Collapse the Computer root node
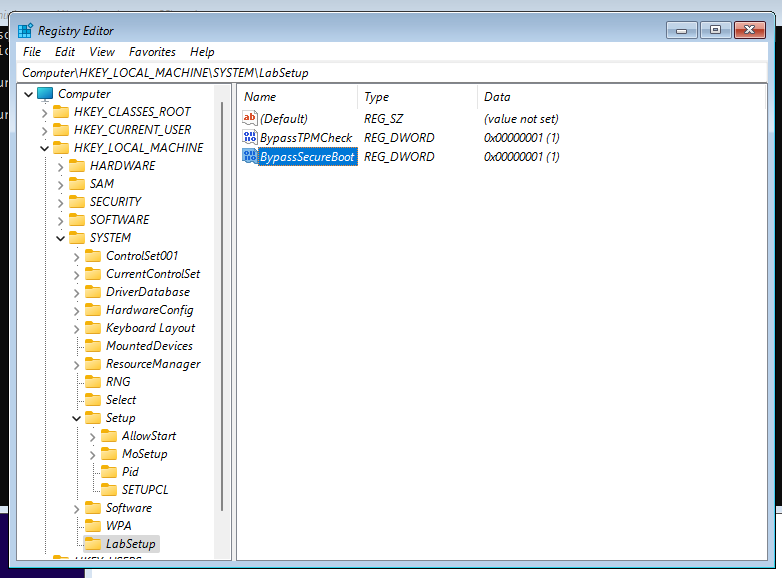Image resolution: width=782 pixels, height=578 pixels. pyautogui.click(x=28, y=94)
